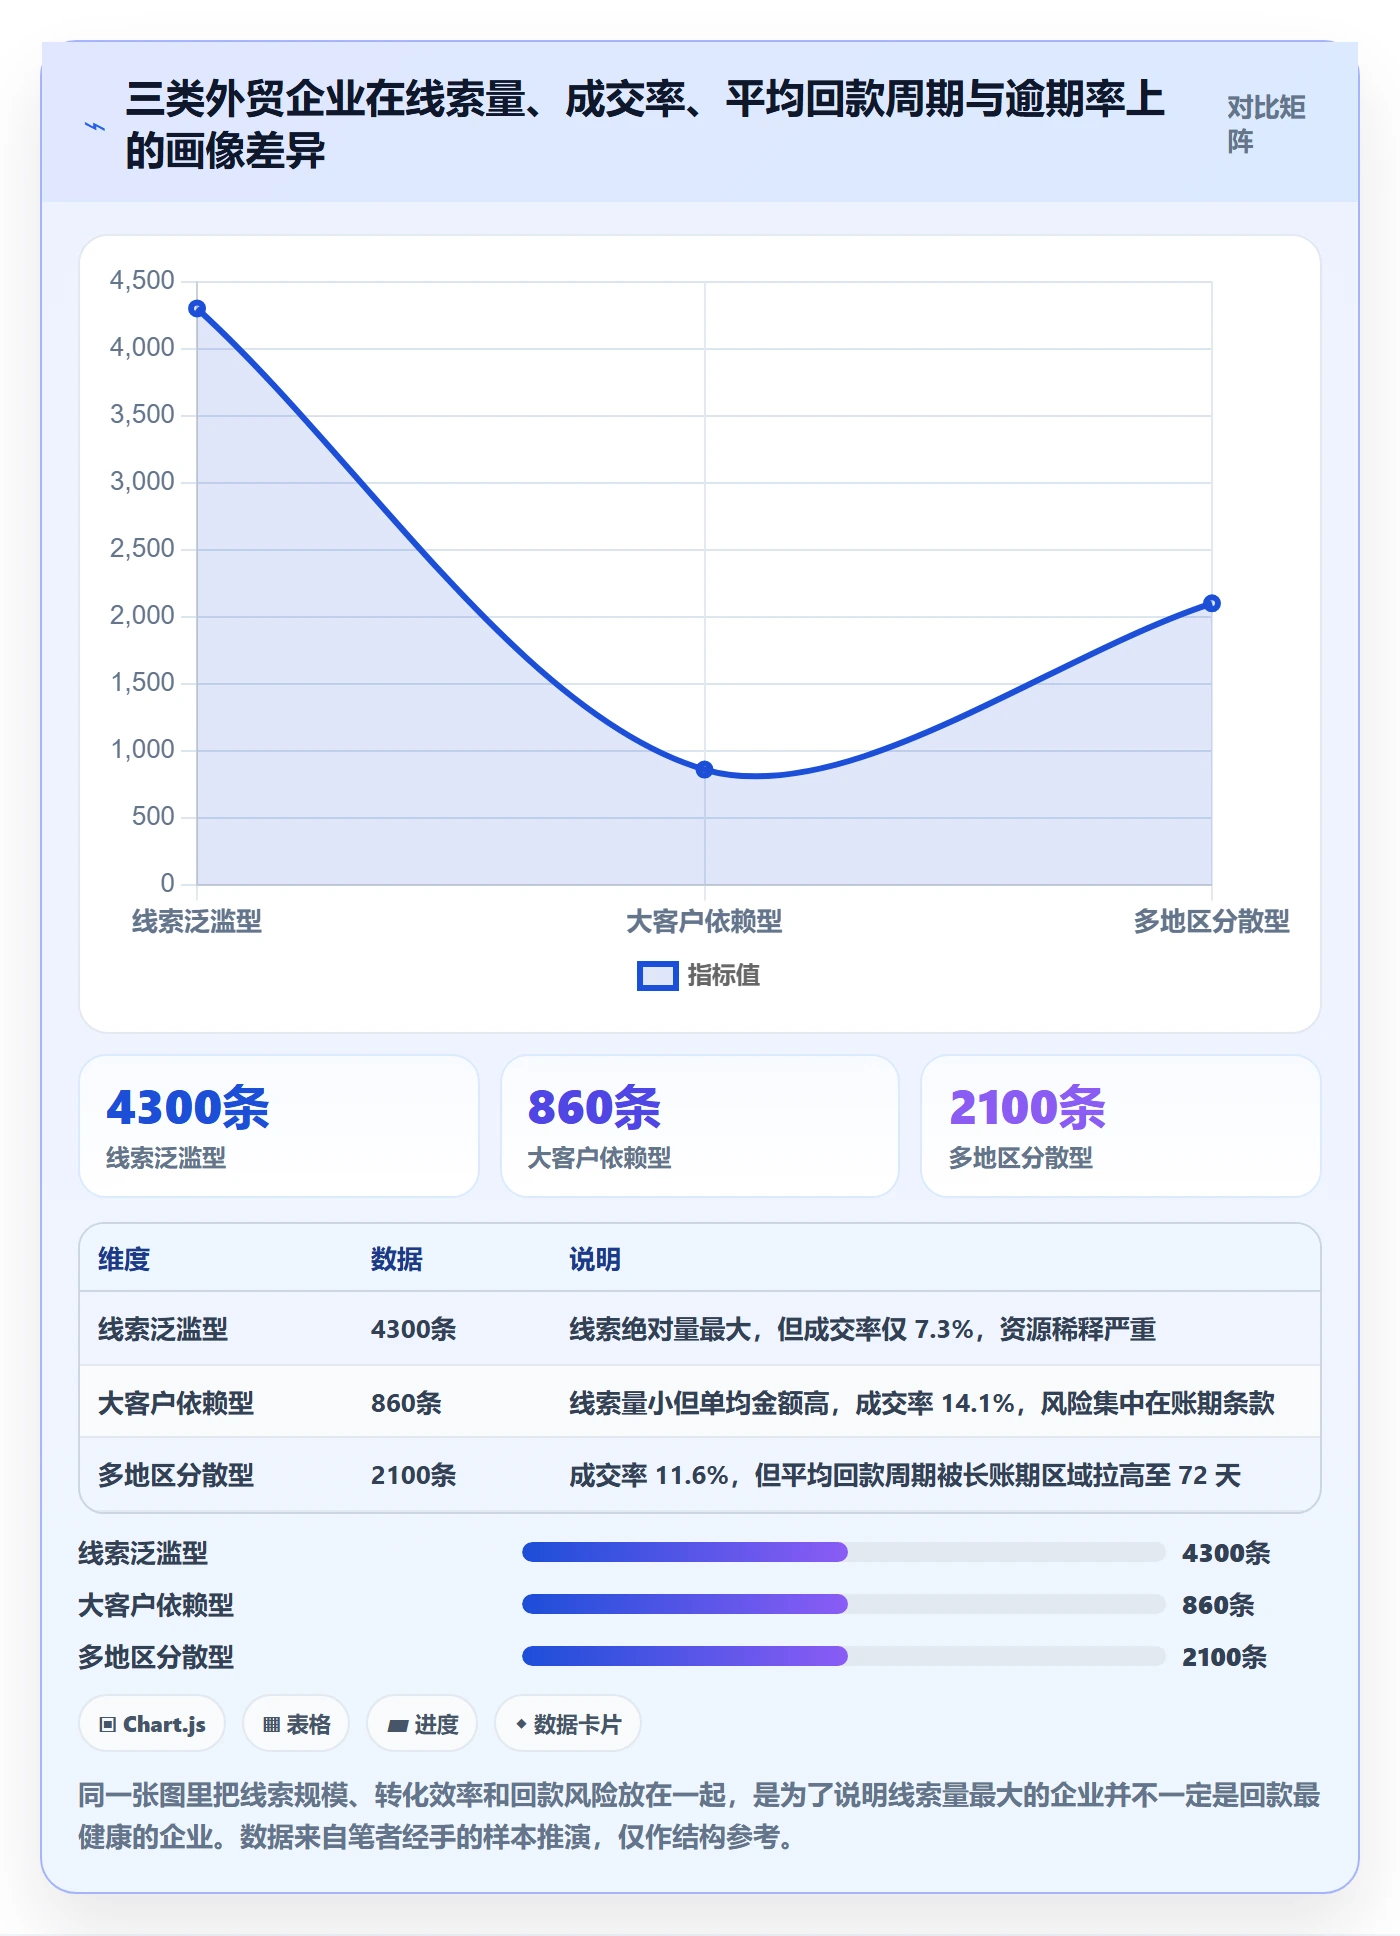Click the description mentioning 成交率 14.1%
This screenshot has height=1936, width=1400.
coord(922,1403)
